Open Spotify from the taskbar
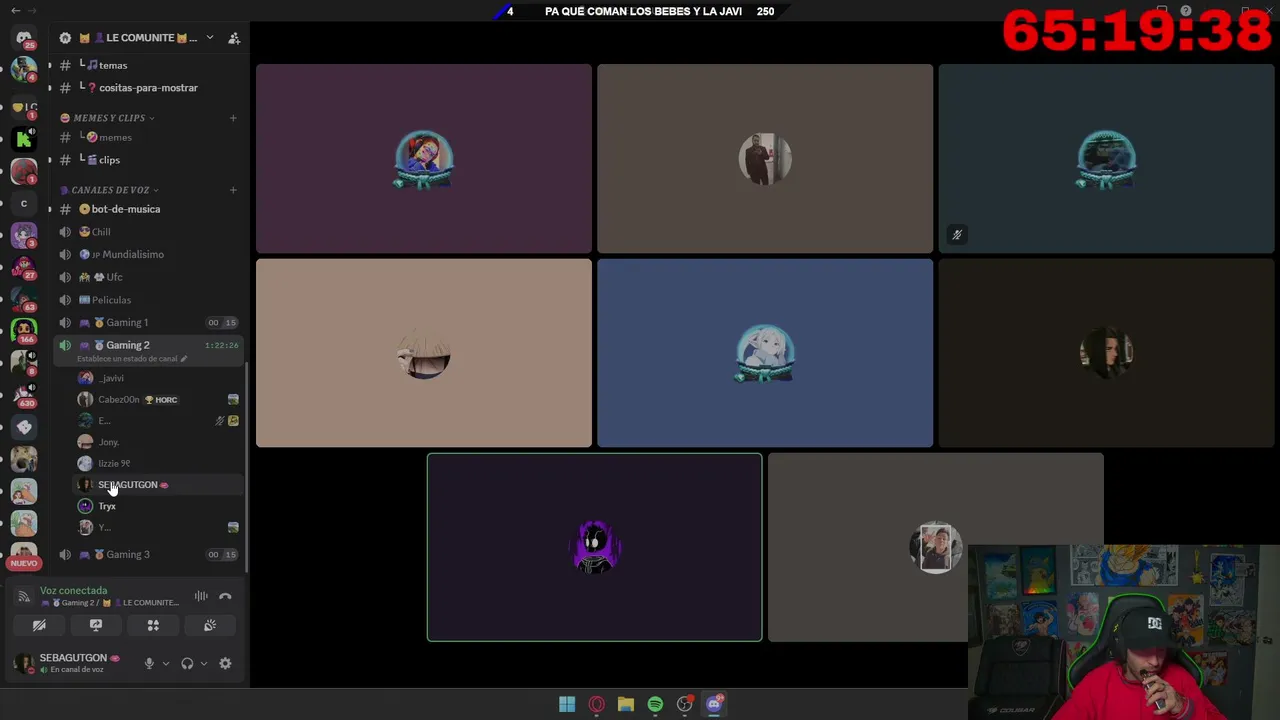 pyautogui.click(x=655, y=704)
